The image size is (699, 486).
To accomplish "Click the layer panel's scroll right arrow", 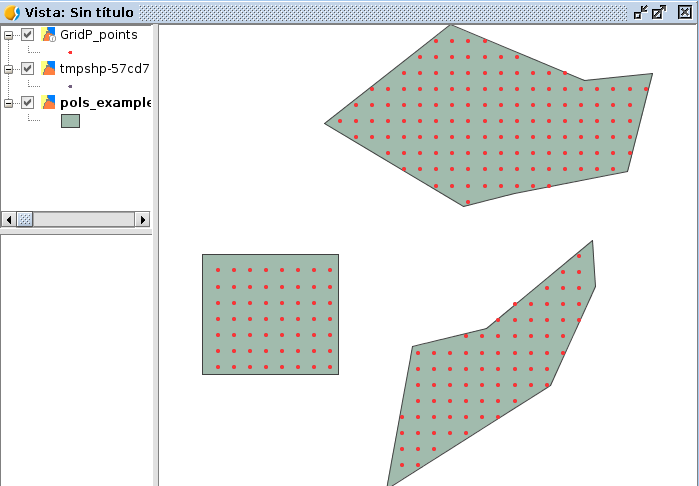I will point(142,219).
